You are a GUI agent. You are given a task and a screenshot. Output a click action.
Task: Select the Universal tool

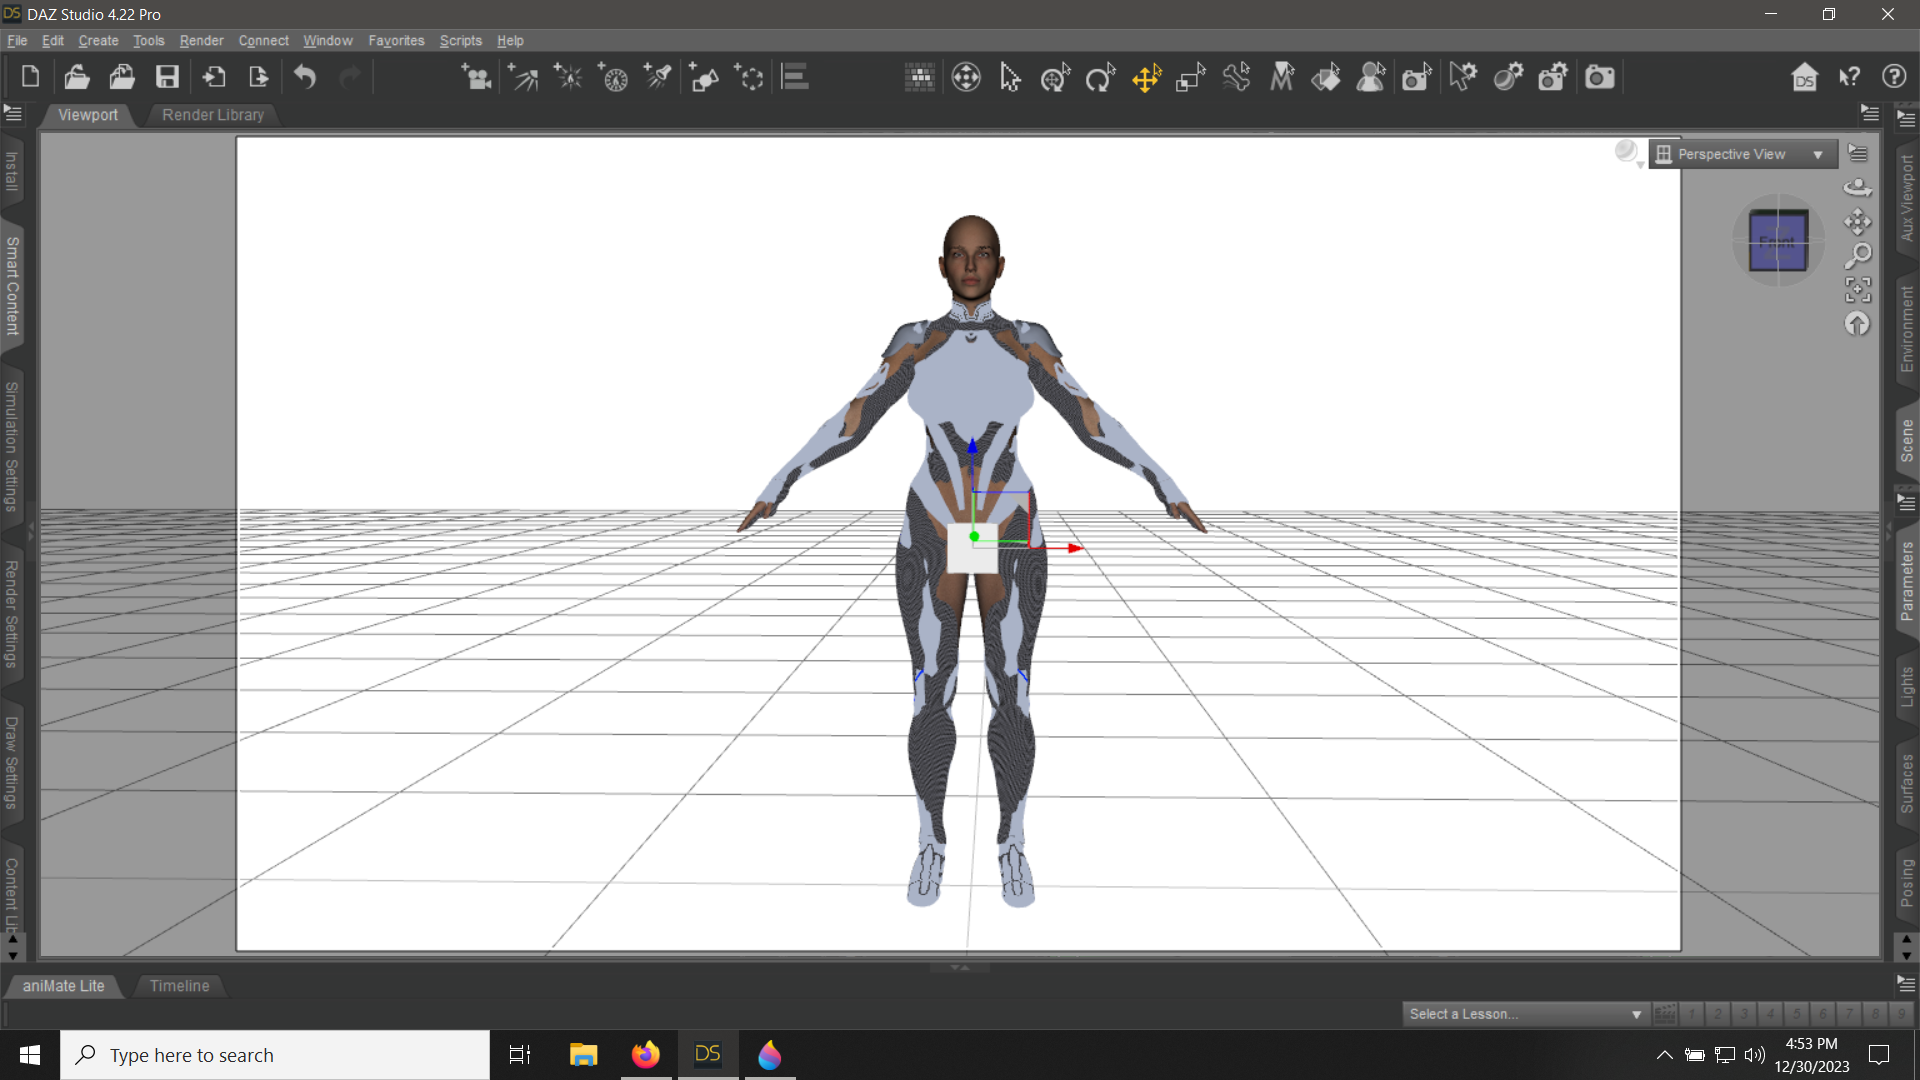point(1055,77)
